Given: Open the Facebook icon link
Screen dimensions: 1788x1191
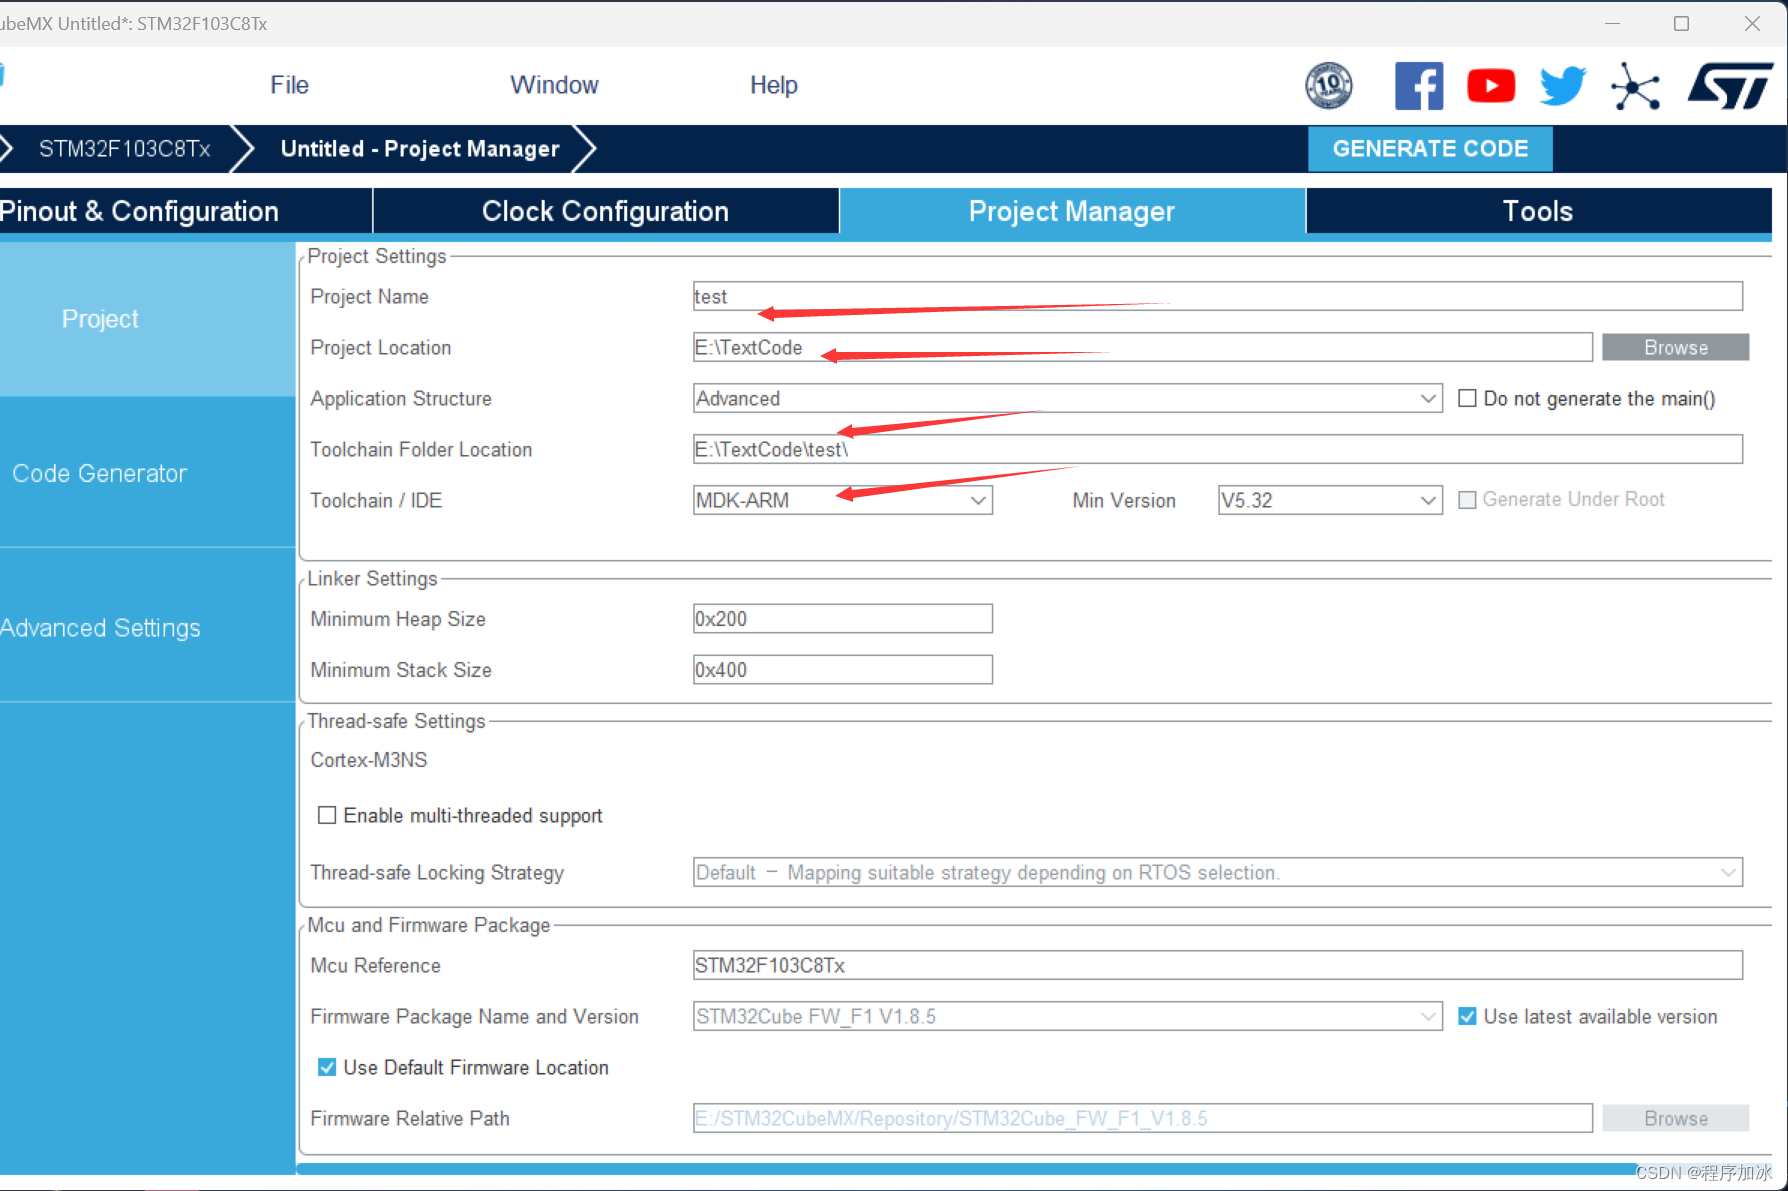Looking at the screenshot, I should pos(1418,86).
